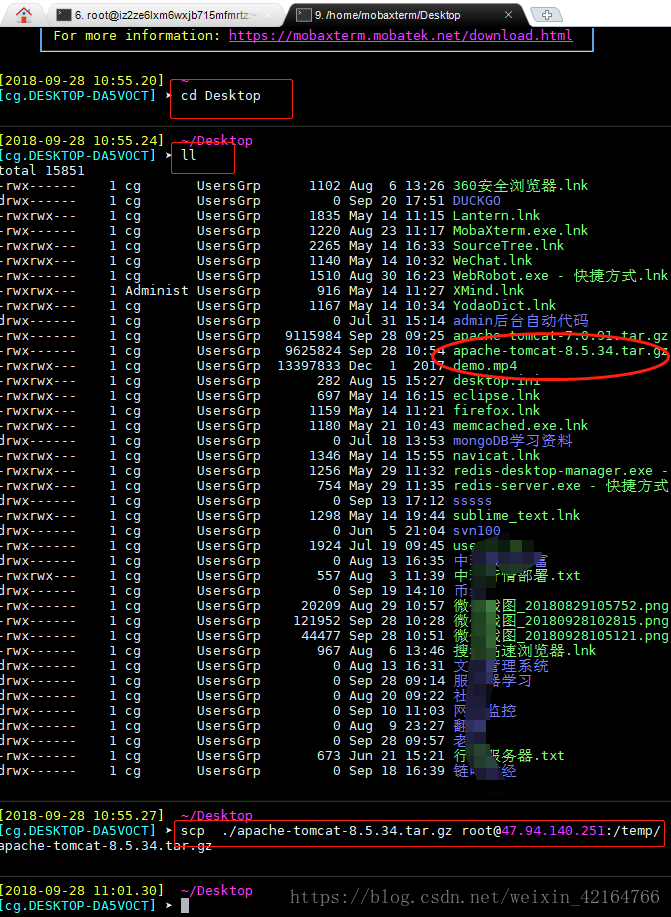671x917 pixels.
Task: Click firefox.lnk file name
Action: [x=496, y=411]
